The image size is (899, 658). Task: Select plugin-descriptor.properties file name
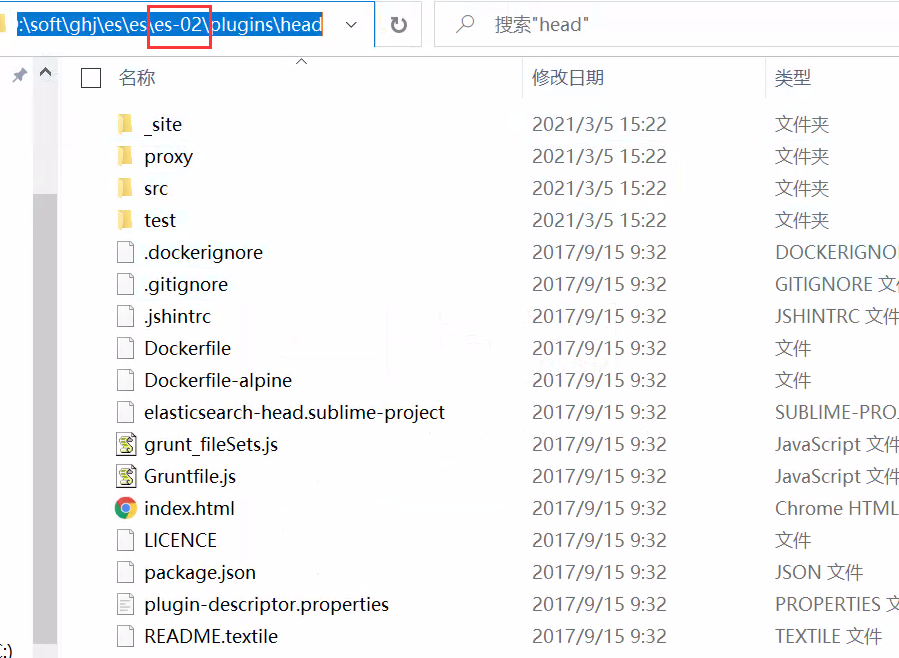(267, 605)
